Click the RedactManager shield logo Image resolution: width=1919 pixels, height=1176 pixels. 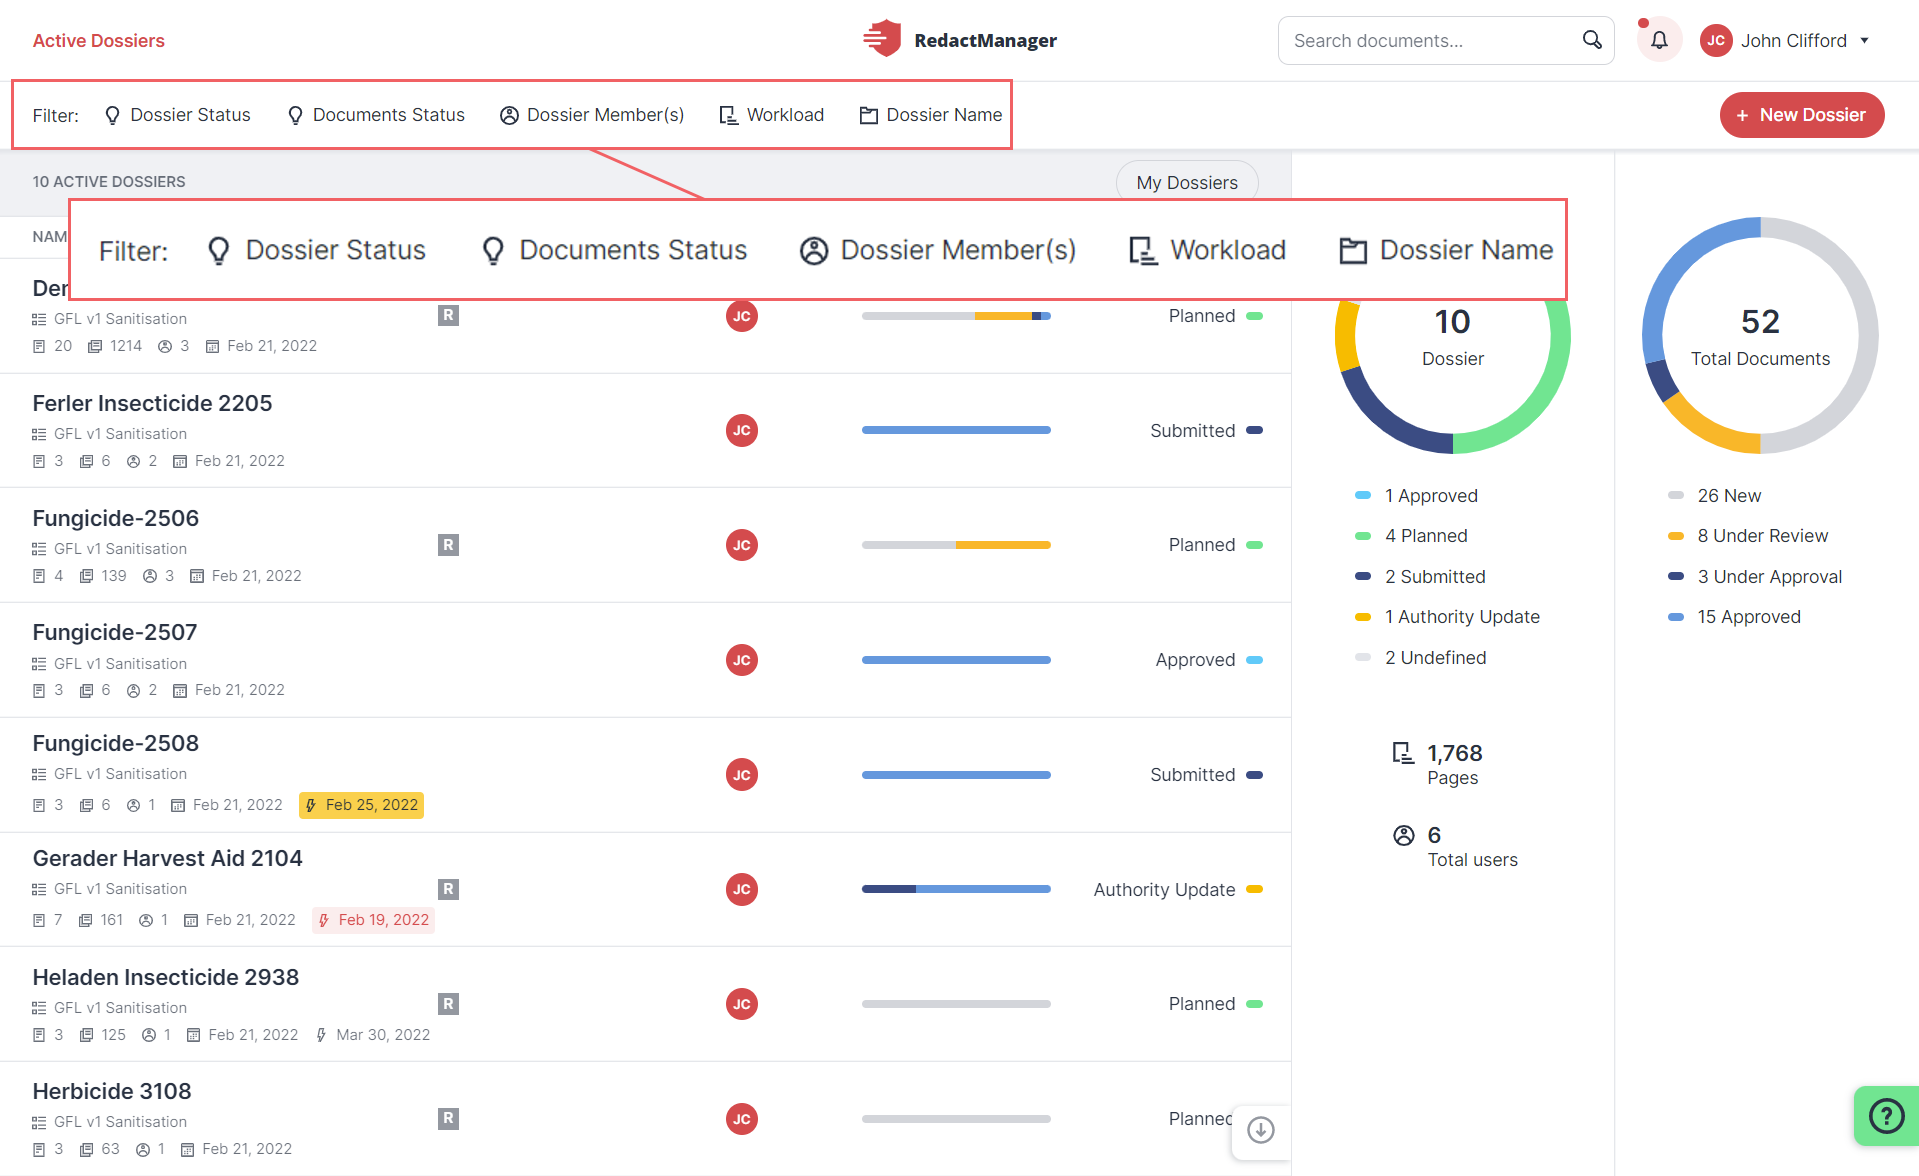(x=882, y=39)
